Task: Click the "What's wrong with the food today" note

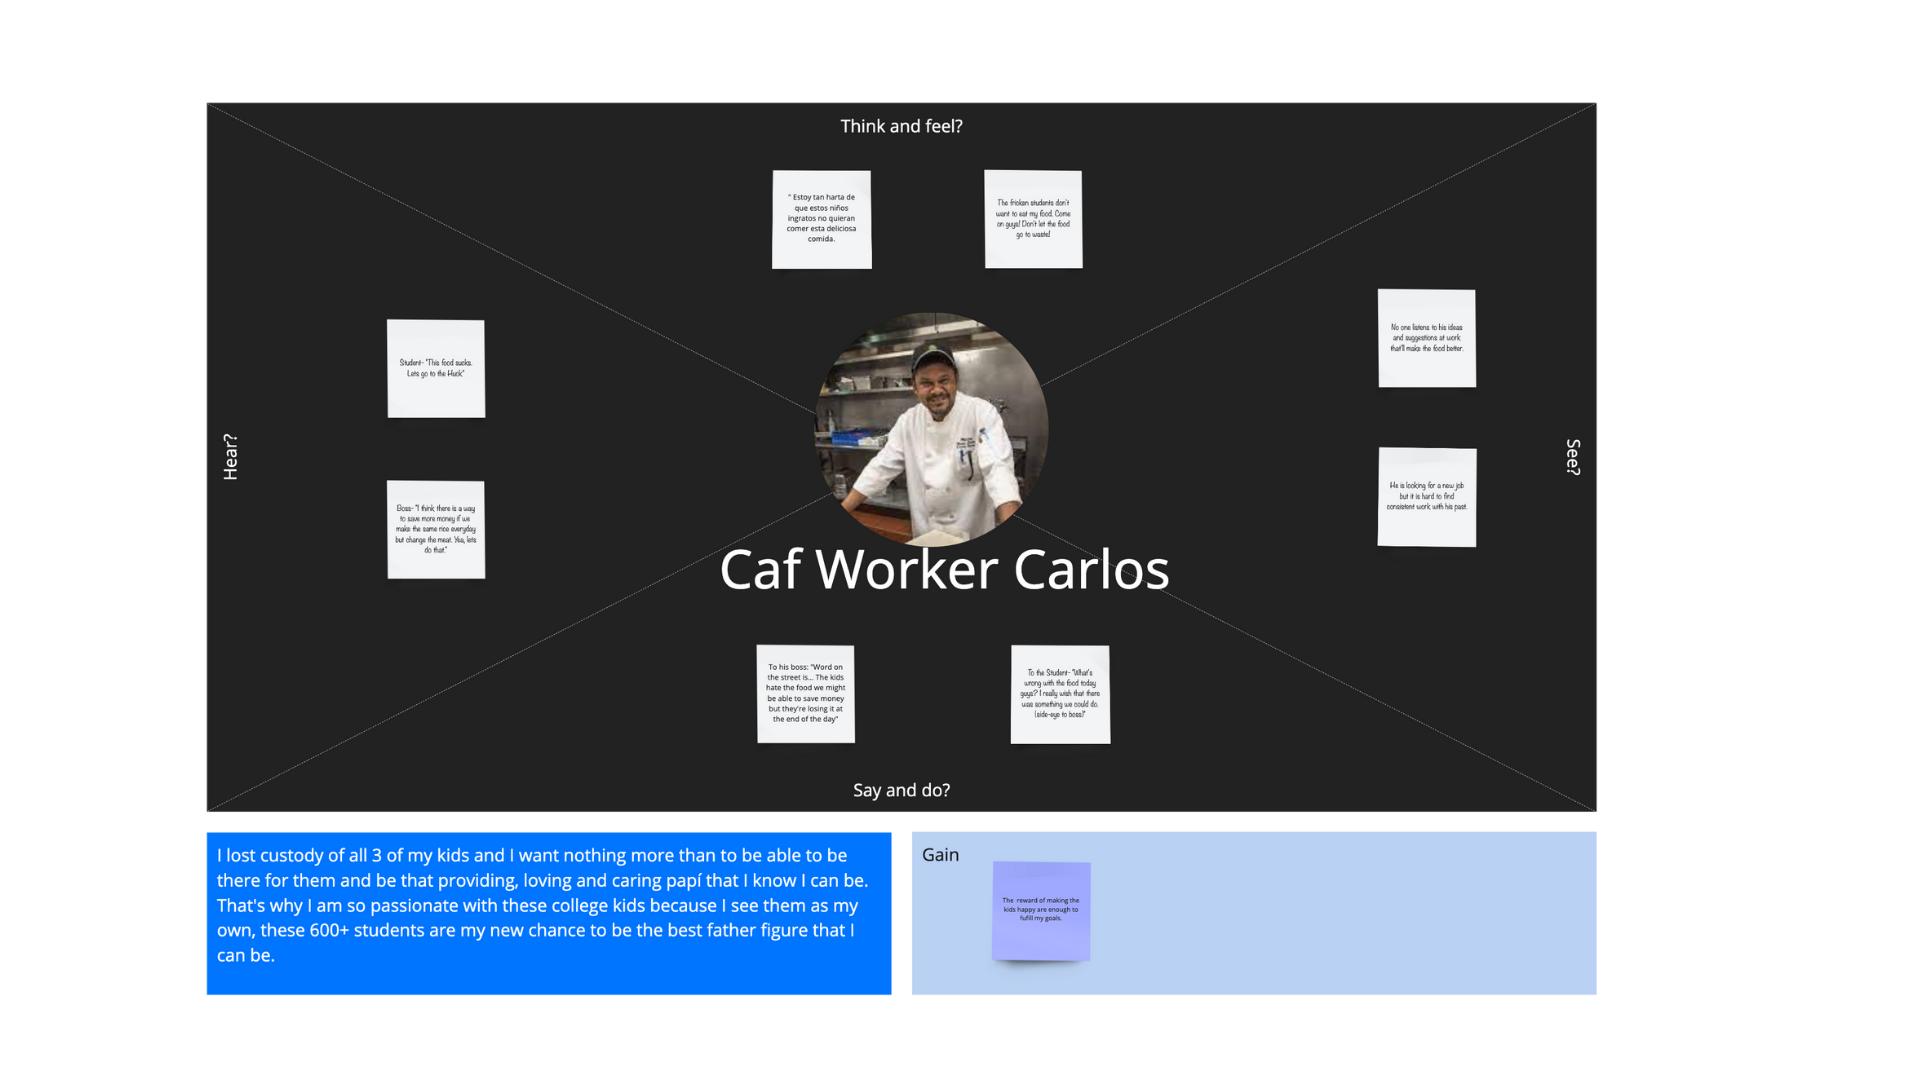Action: [1060, 694]
